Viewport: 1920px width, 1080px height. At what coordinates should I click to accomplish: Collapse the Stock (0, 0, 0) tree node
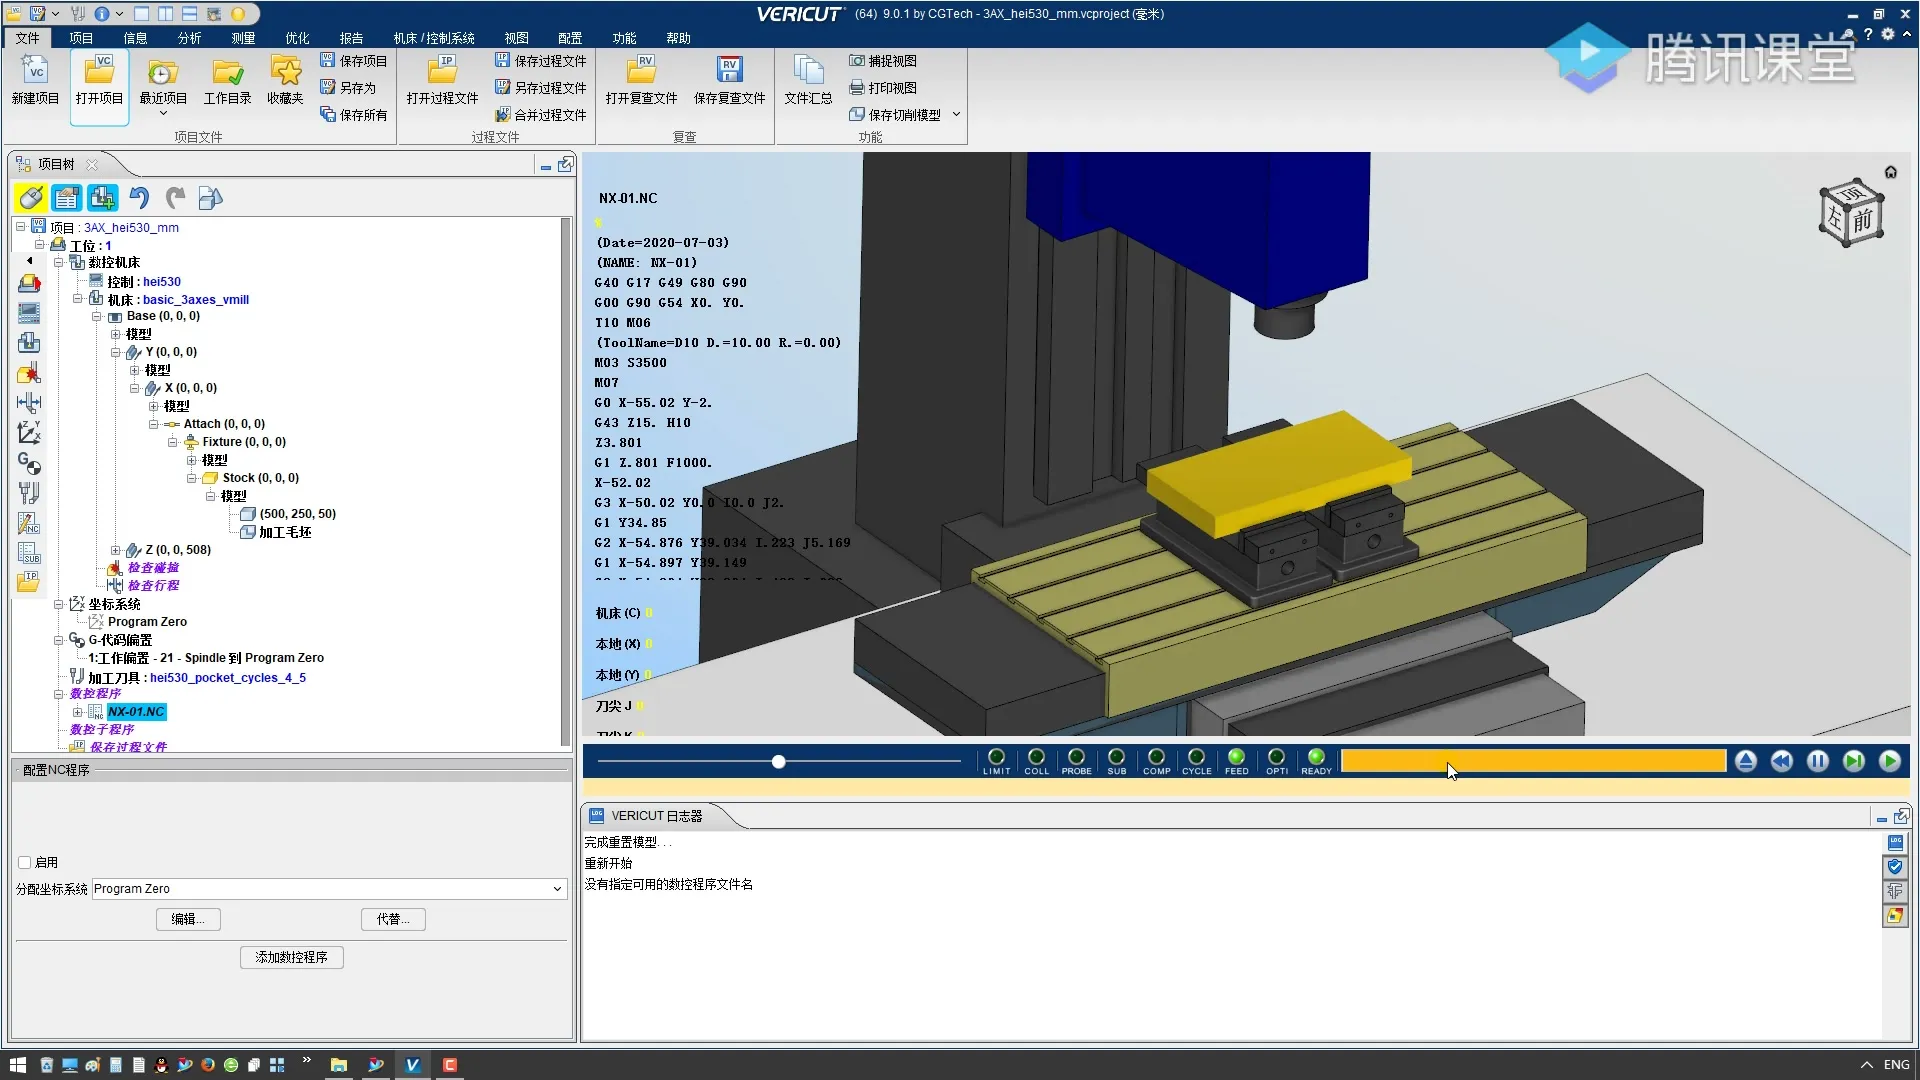click(x=191, y=478)
